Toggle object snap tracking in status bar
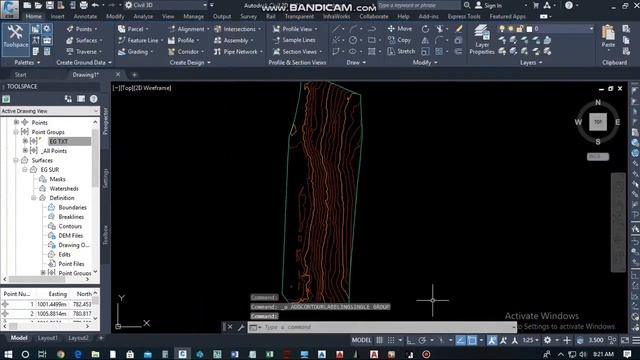Screen dimensions: 640x360 click(x=460, y=340)
